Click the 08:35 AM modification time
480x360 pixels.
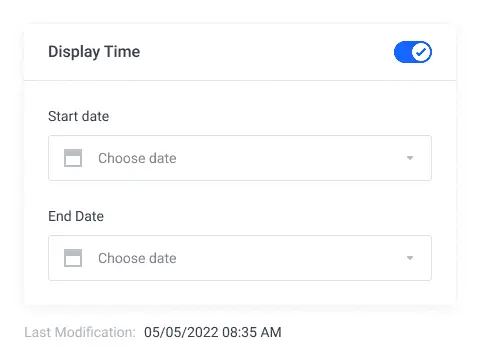[x=252, y=332]
